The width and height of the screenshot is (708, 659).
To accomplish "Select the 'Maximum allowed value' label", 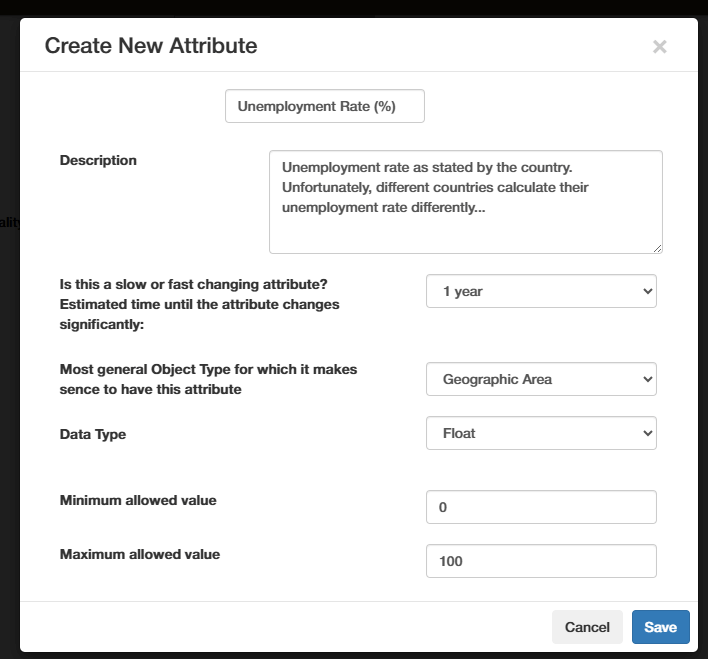I will [x=140, y=554].
